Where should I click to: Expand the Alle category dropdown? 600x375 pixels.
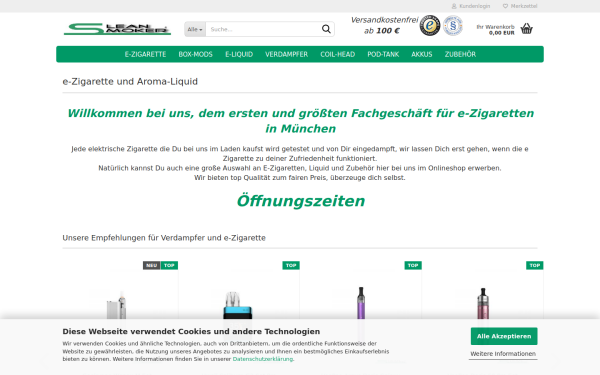click(195, 29)
